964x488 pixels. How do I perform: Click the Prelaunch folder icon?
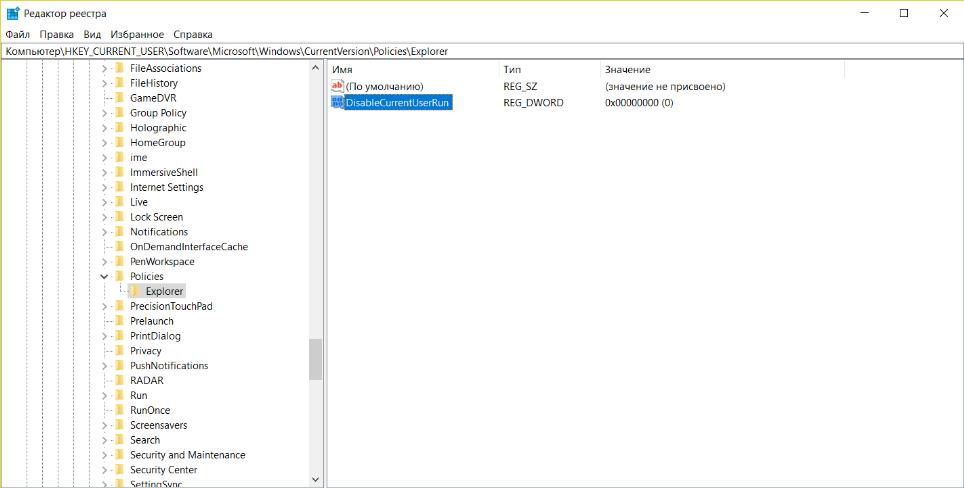120,321
